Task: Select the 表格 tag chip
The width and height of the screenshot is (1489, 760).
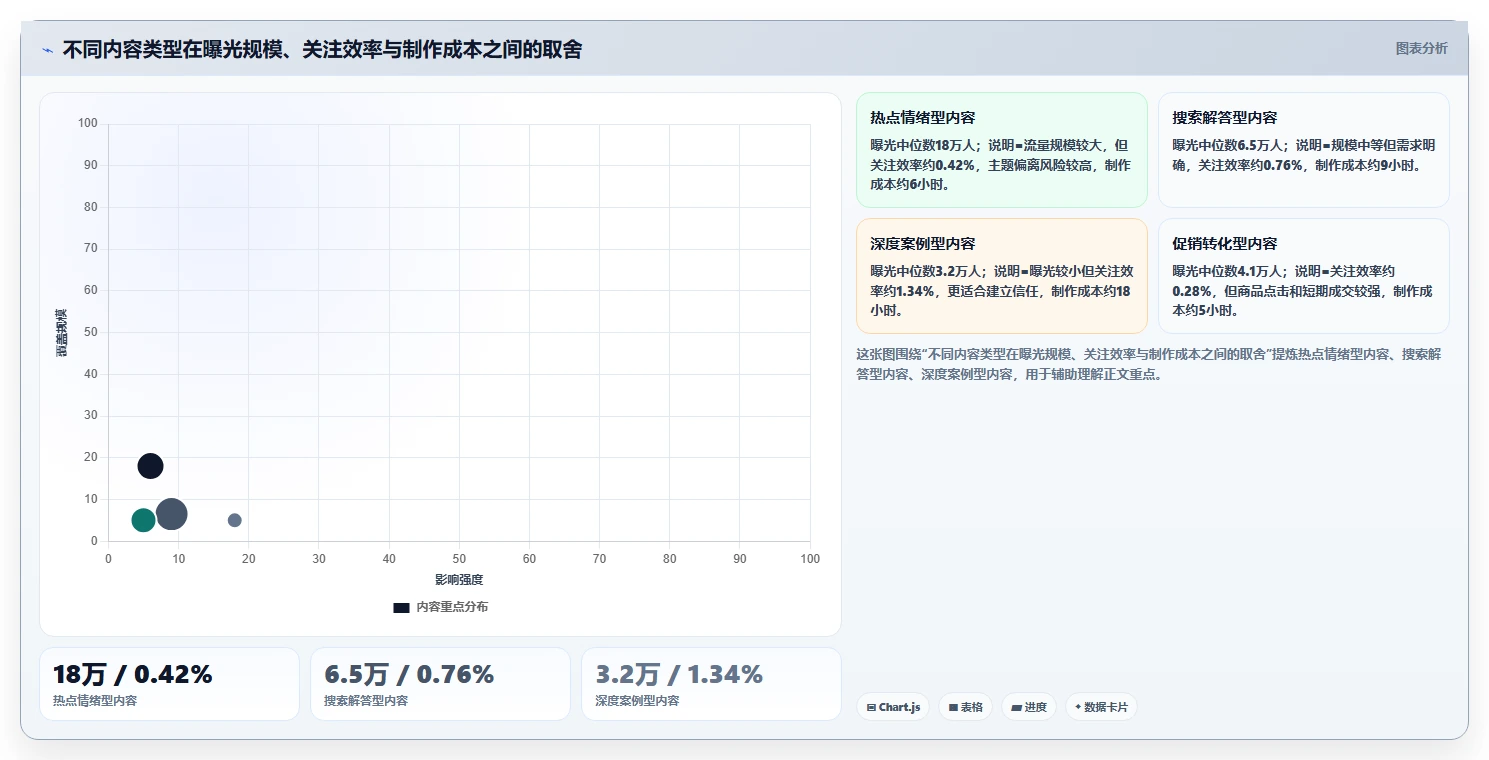Action: pos(965,707)
